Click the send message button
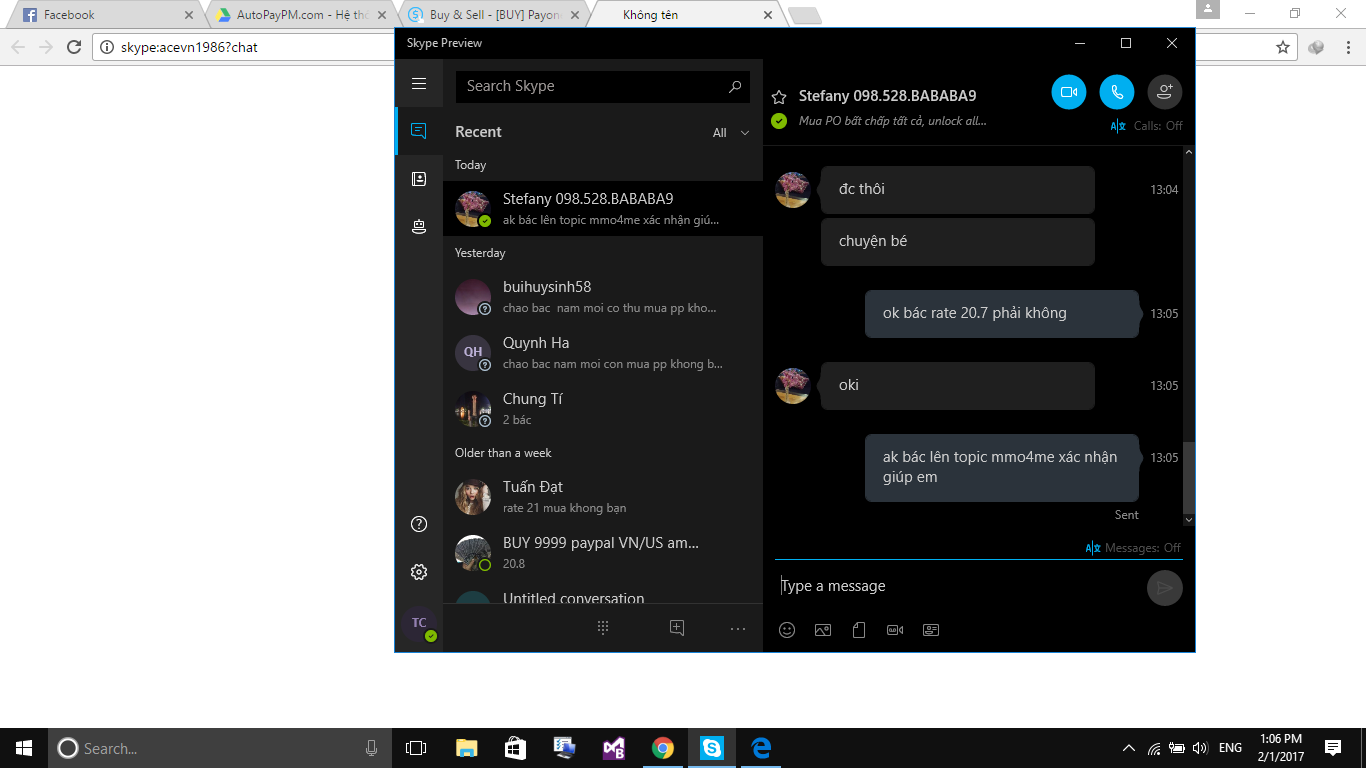The height and width of the screenshot is (768, 1366). tap(1165, 588)
